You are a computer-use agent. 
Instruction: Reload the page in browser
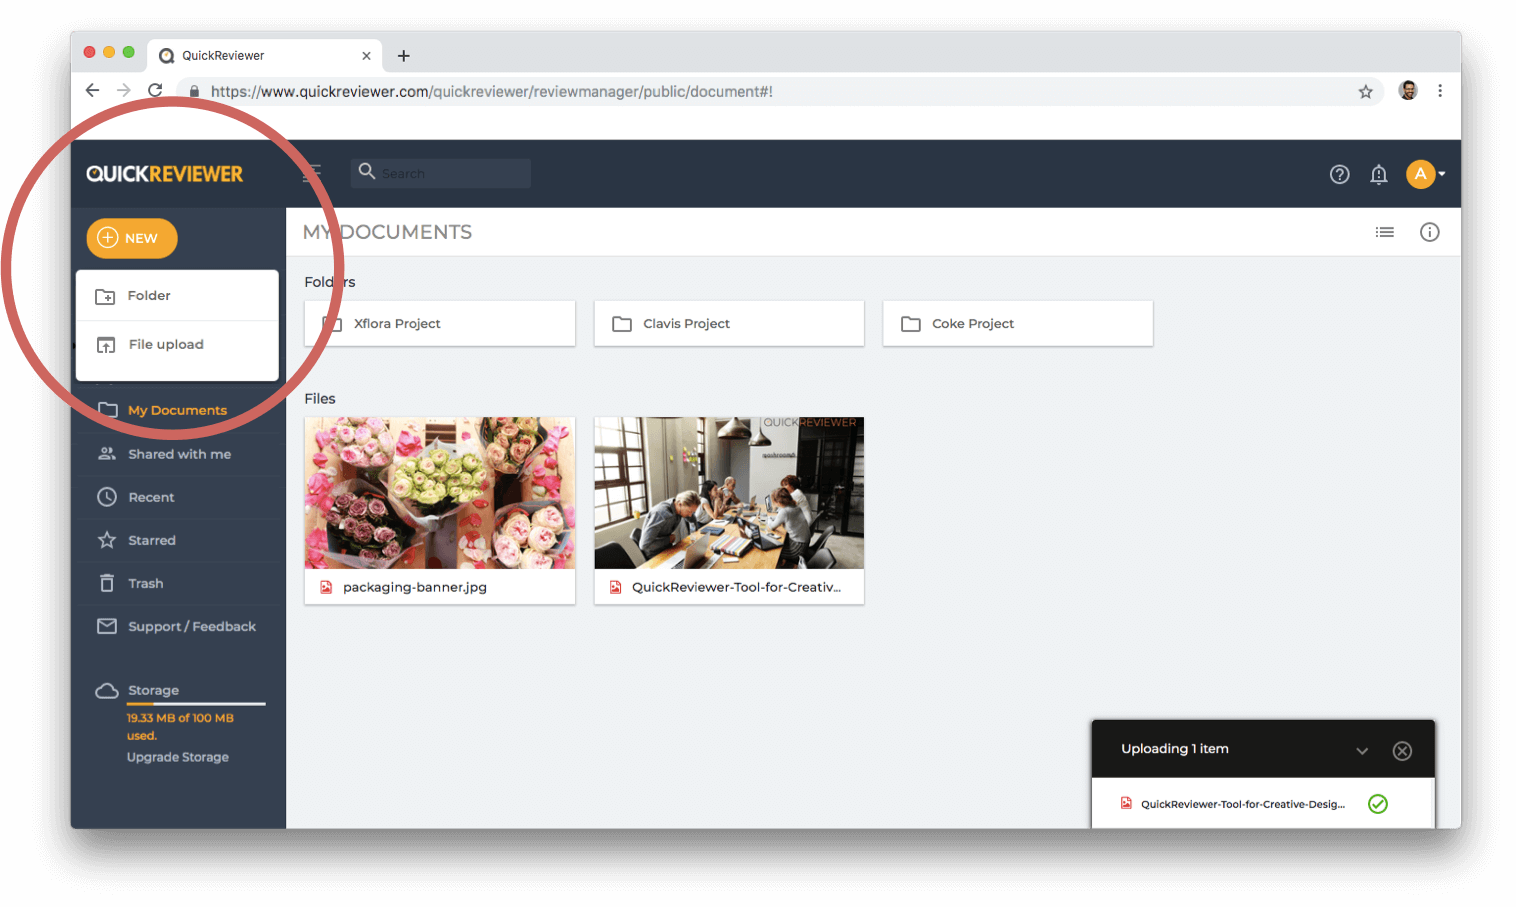[x=155, y=90]
